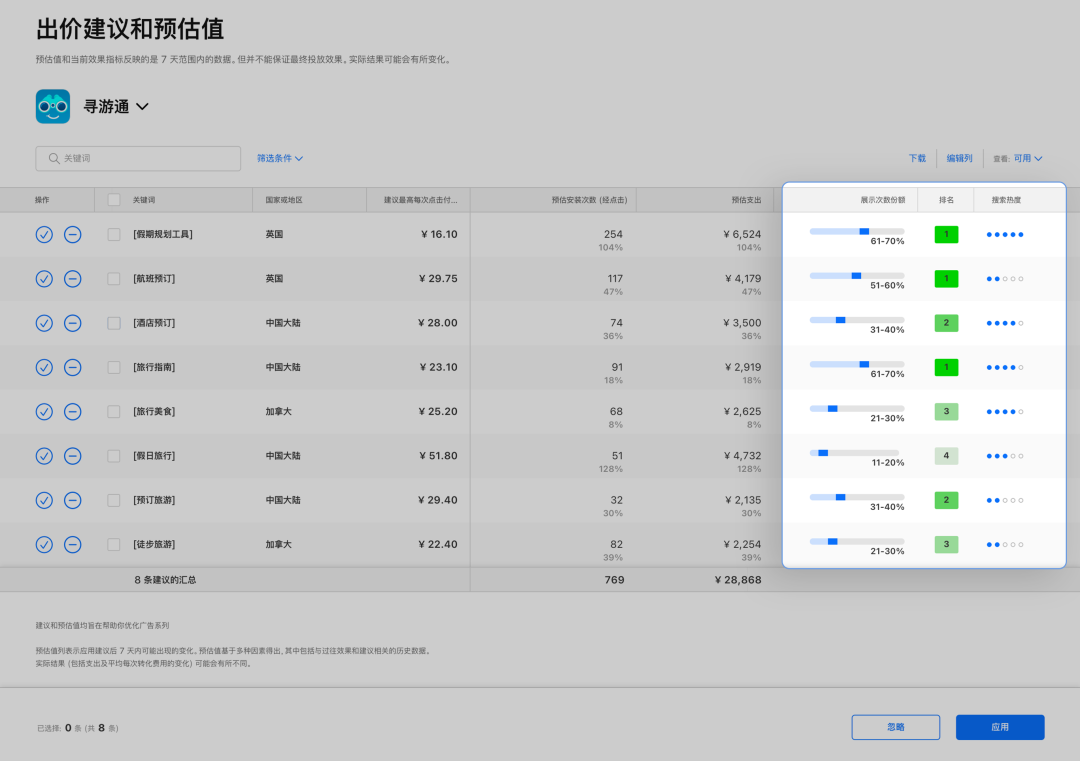This screenshot has height=761, width=1080.
Task: Dismiss the 旅行美食 suggestion minus icon
Action: 72,412
